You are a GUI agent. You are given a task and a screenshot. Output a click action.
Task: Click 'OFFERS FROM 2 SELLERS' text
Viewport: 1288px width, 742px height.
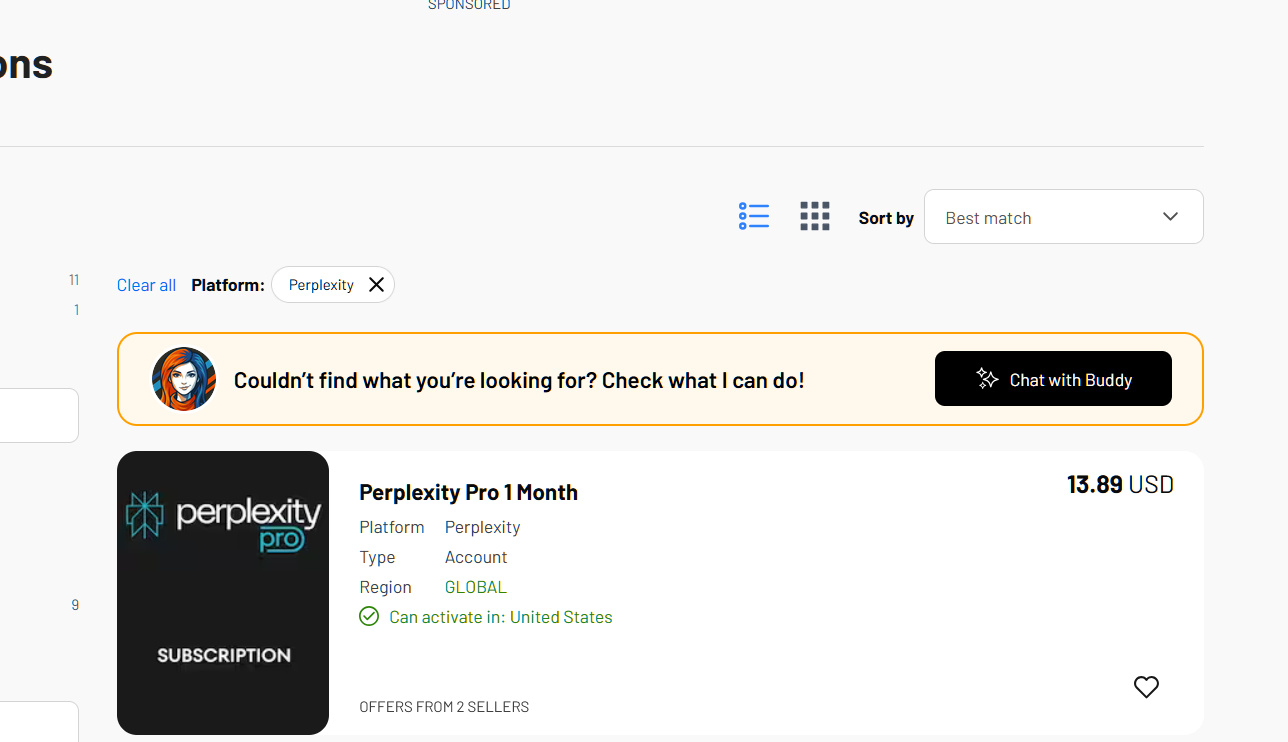point(444,707)
